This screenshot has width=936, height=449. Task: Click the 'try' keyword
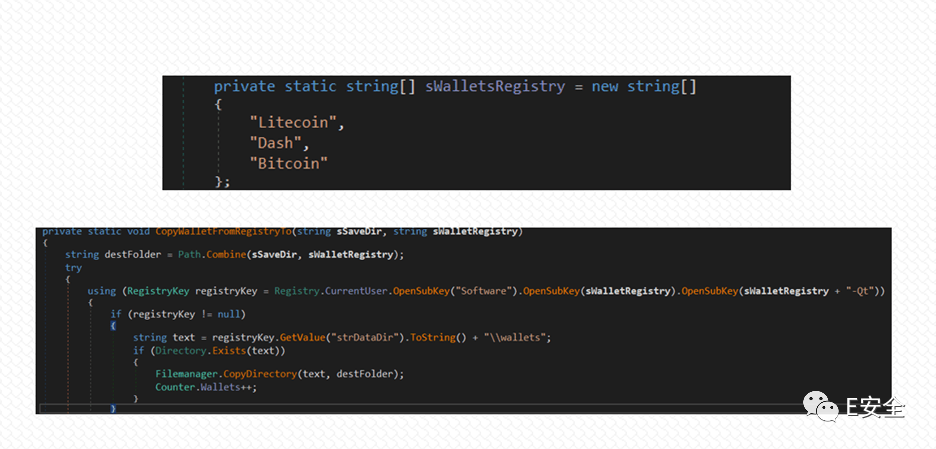[73, 267]
